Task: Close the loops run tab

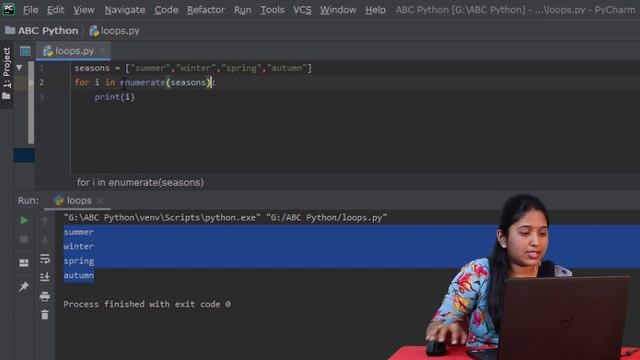Action: [100, 200]
